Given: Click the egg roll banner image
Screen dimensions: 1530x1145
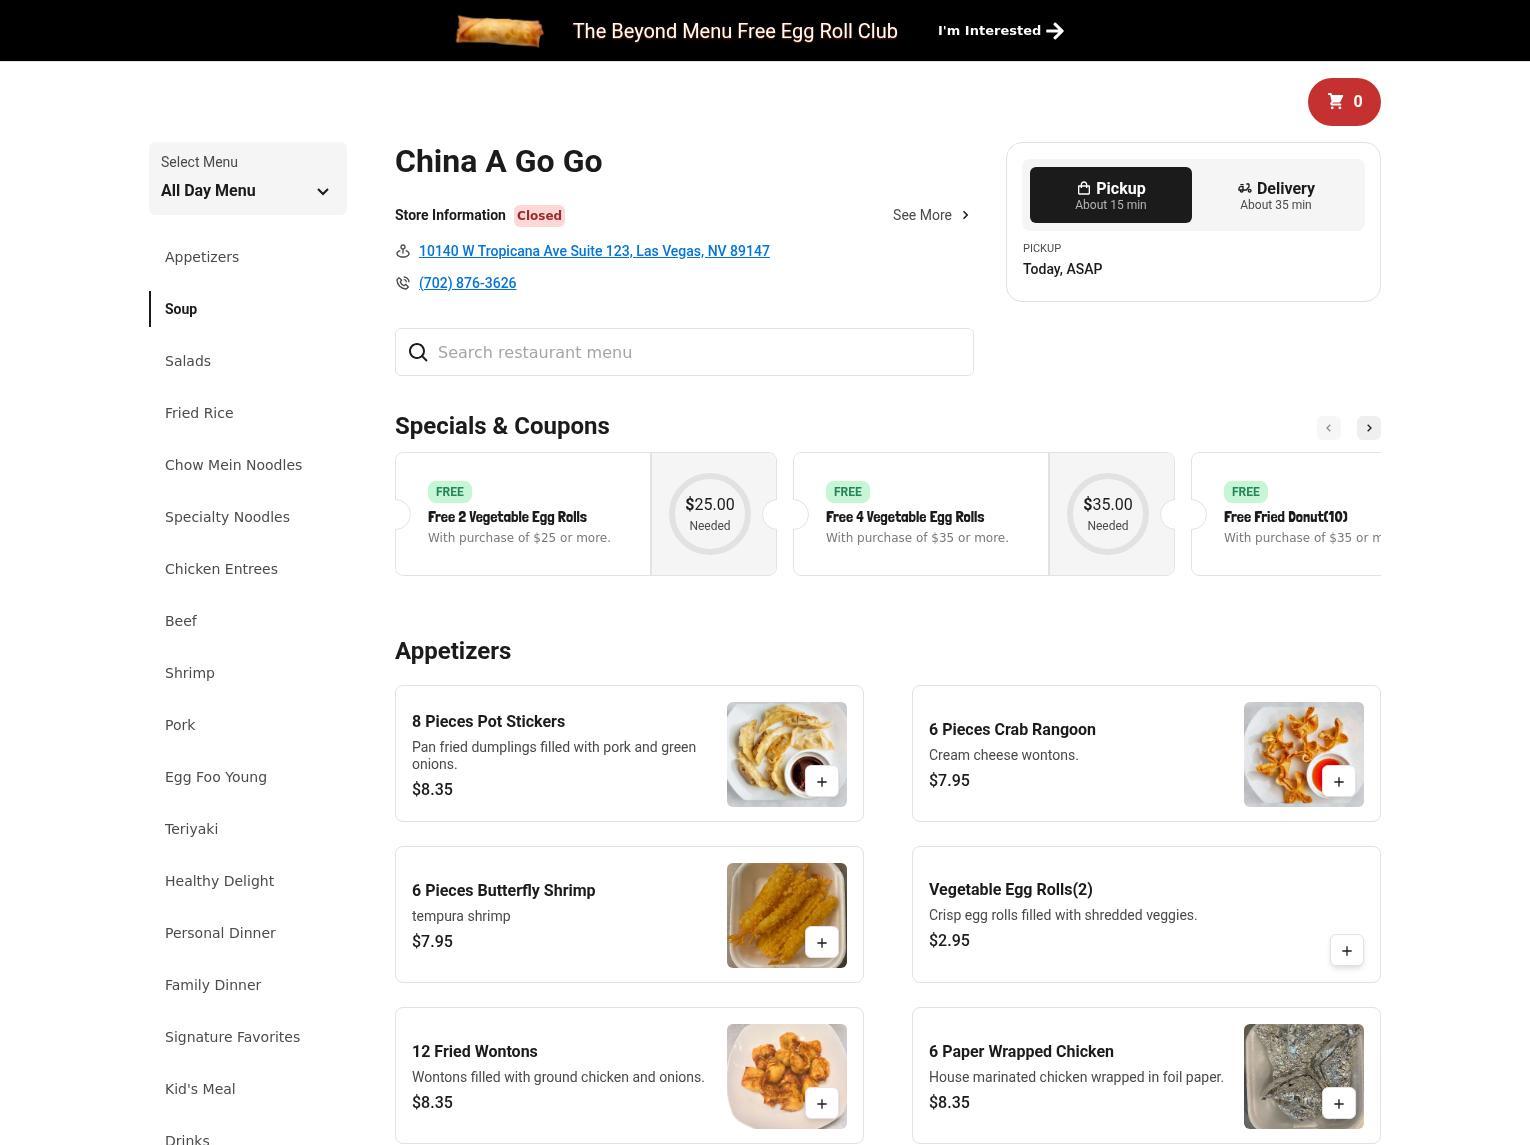Looking at the screenshot, I should tap(499, 31).
